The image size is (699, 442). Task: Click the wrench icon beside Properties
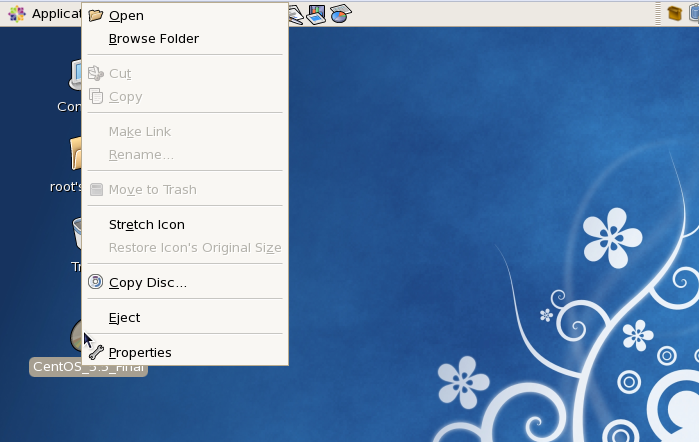pos(96,352)
